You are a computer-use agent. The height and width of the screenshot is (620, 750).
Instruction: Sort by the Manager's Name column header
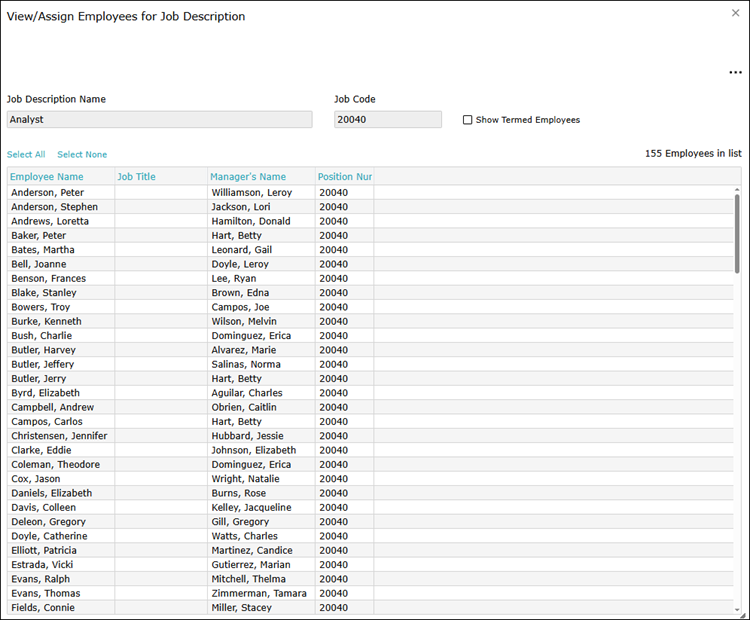click(248, 177)
